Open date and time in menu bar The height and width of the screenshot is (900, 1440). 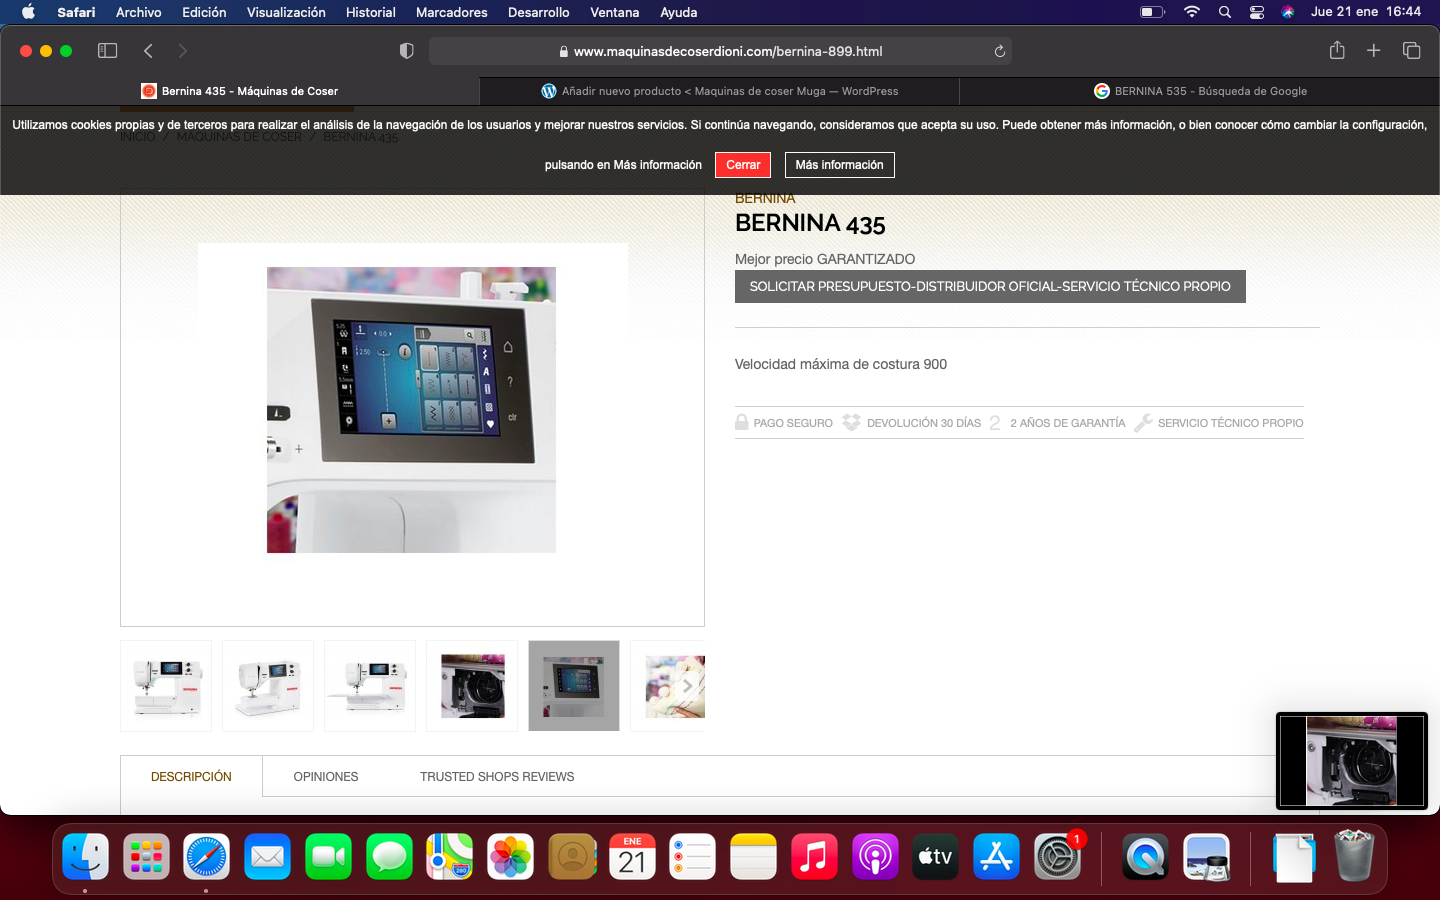pos(1366,12)
